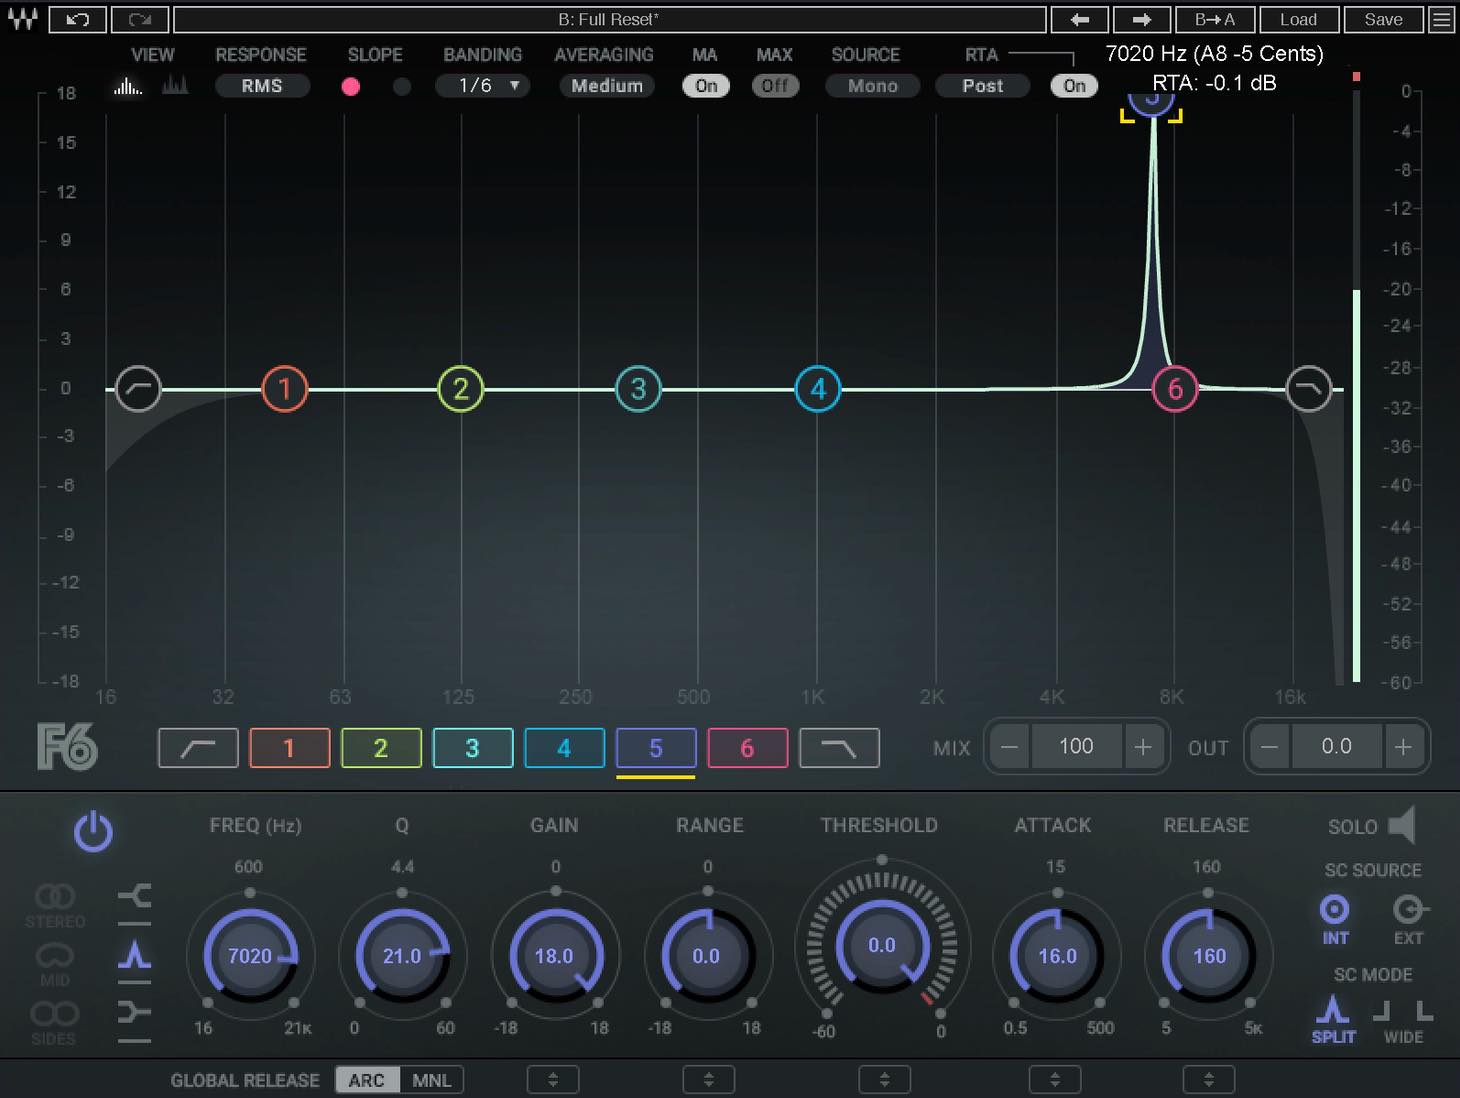Click the THRESHOLD knob
The image size is (1460, 1098).
pos(882,945)
